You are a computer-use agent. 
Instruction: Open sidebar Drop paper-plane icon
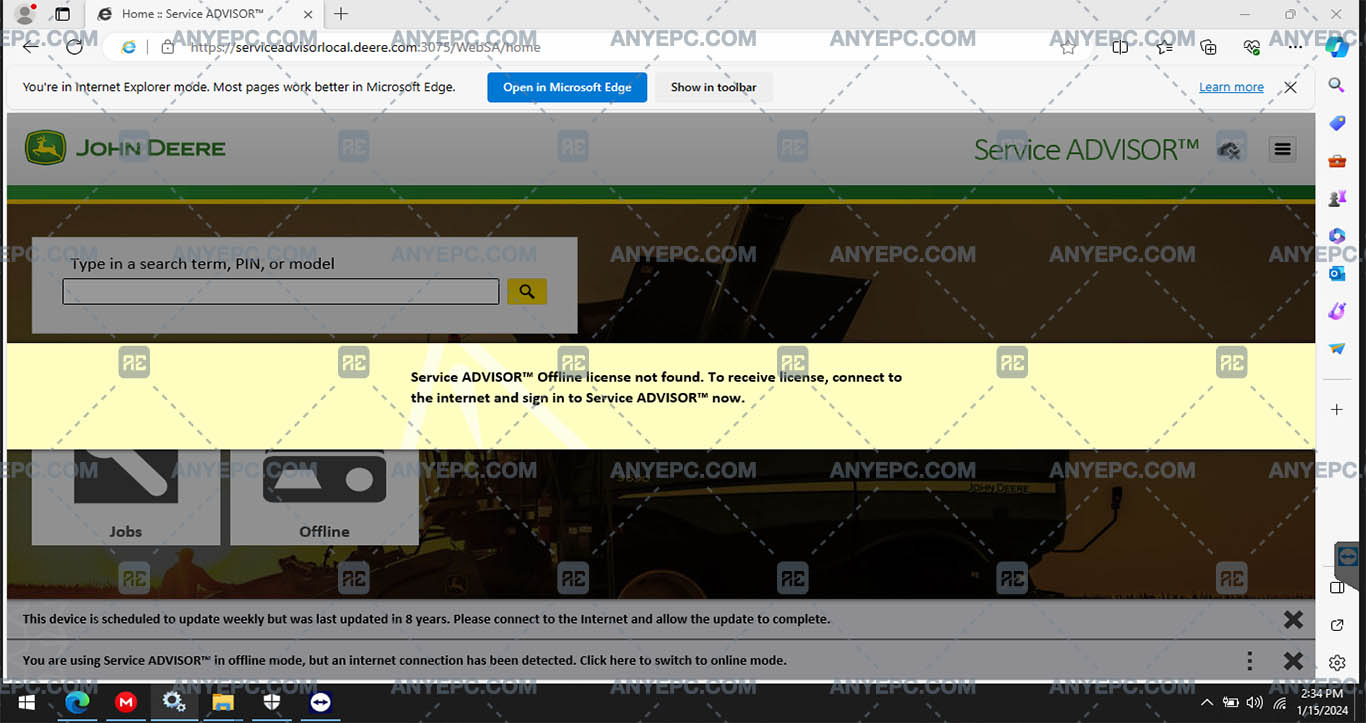pyautogui.click(x=1337, y=349)
